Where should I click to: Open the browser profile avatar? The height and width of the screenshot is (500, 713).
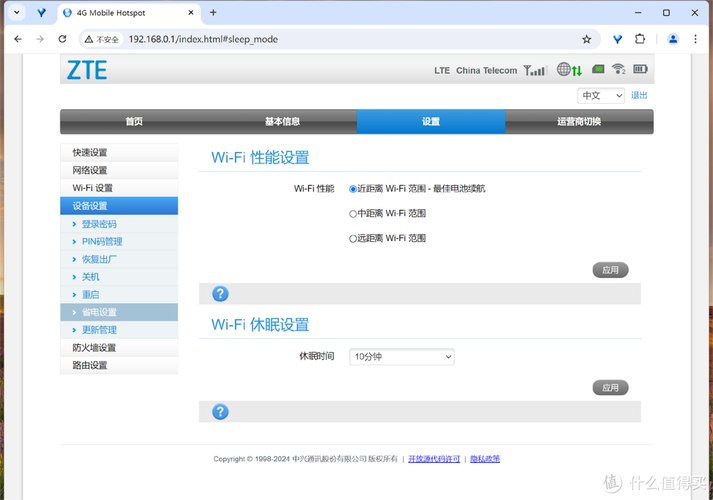pyautogui.click(x=673, y=39)
